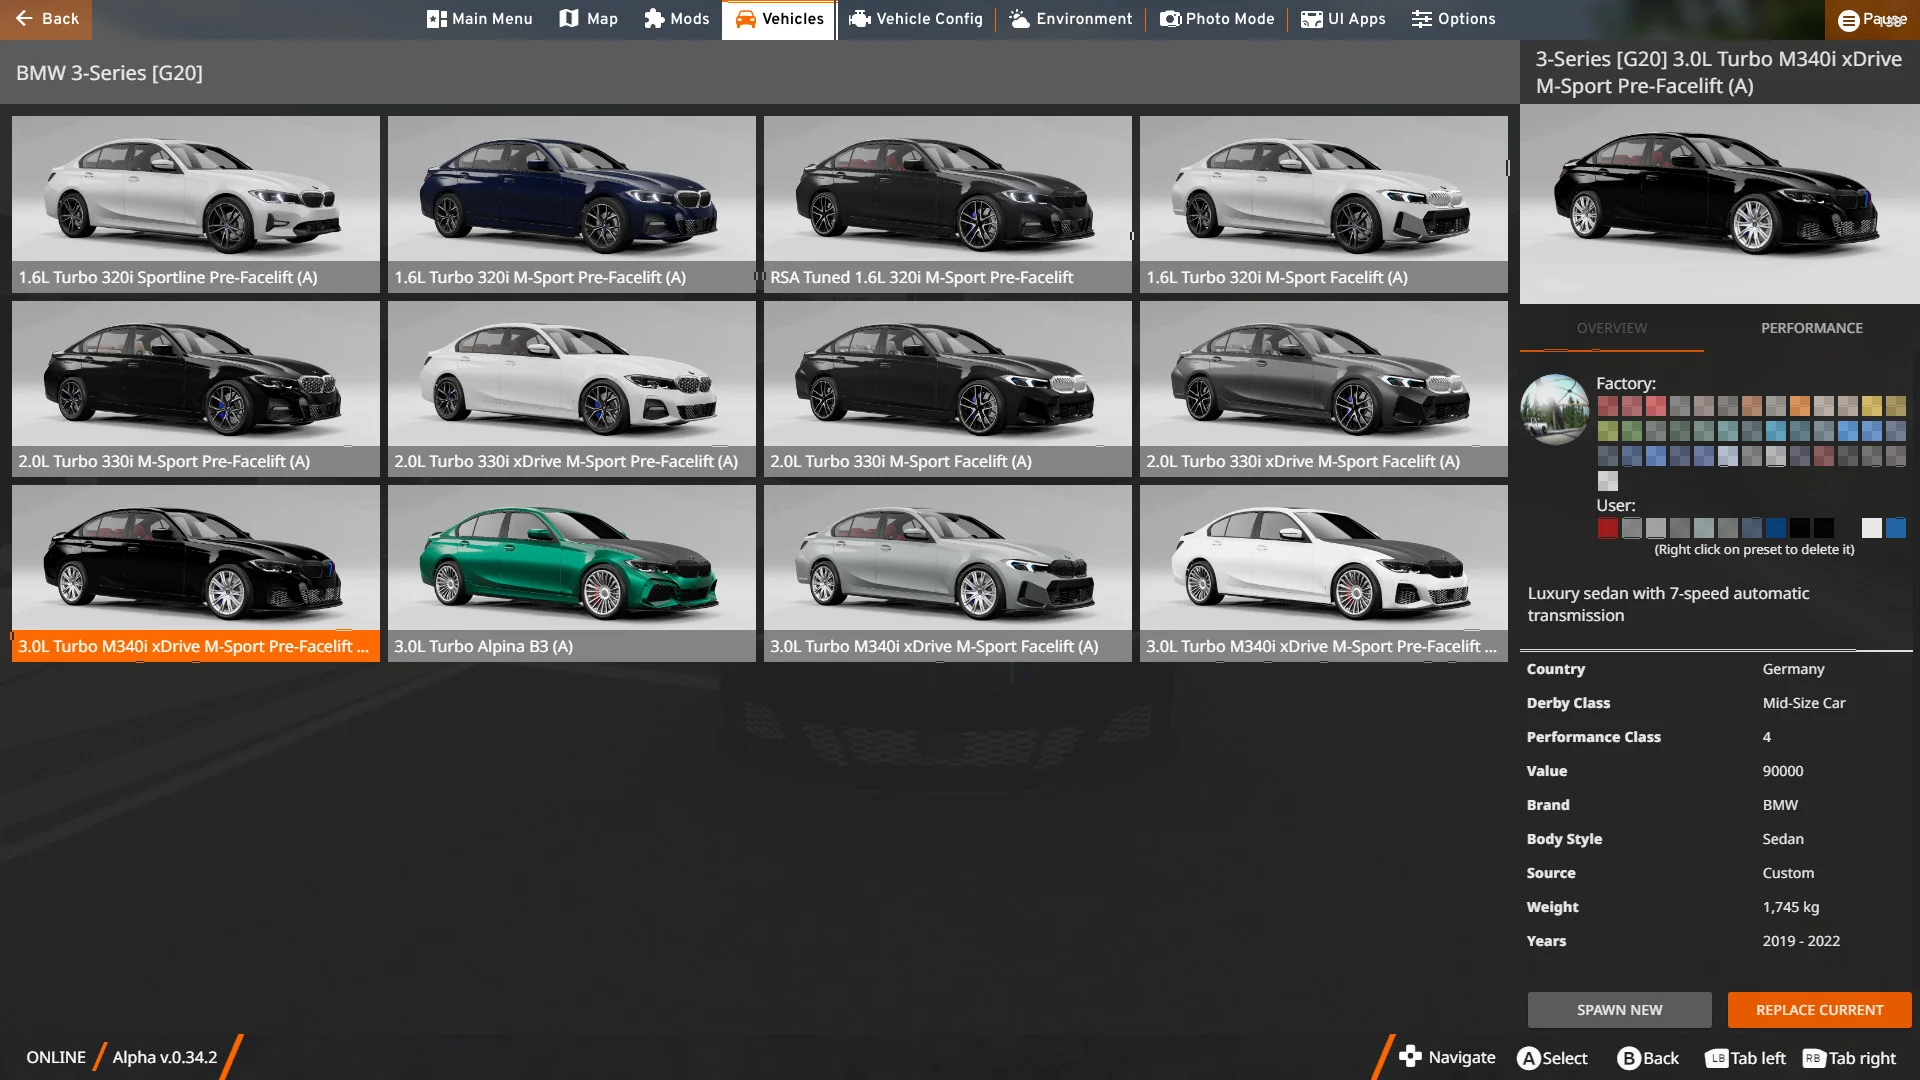Open Vehicle Config from top bar
The image size is (1920, 1080).
click(915, 19)
